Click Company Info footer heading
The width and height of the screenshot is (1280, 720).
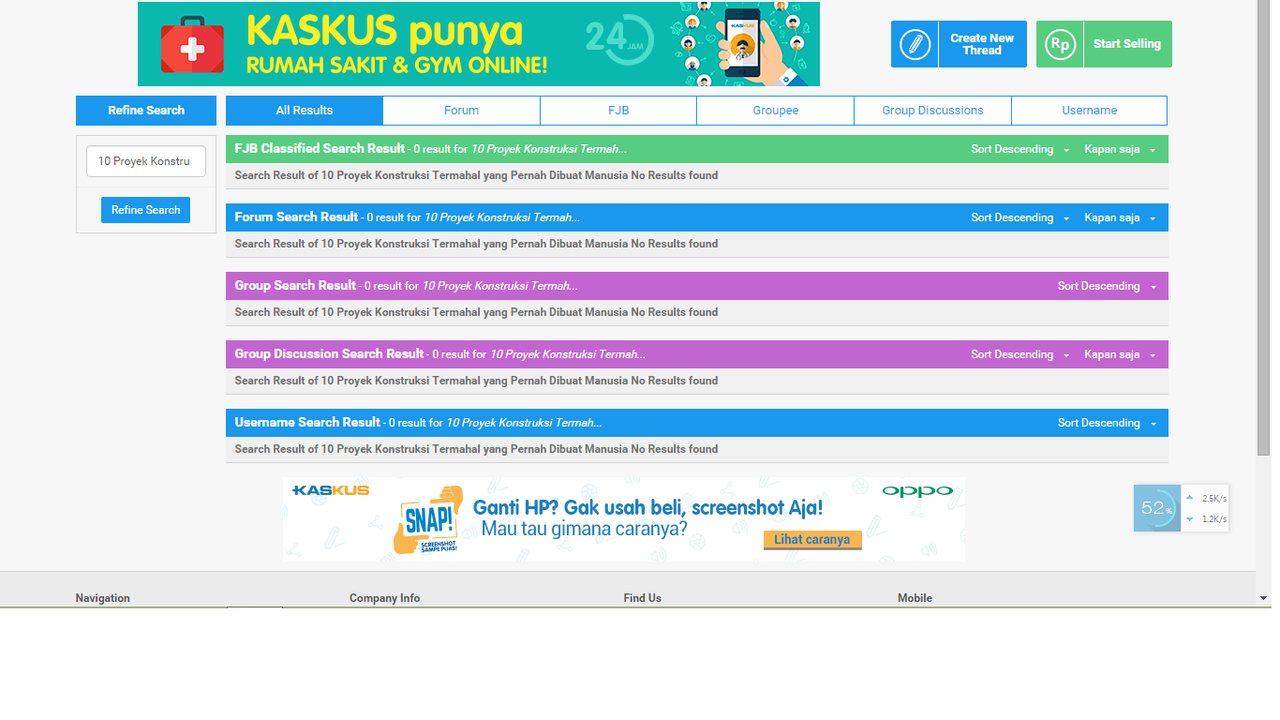[x=385, y=598]
